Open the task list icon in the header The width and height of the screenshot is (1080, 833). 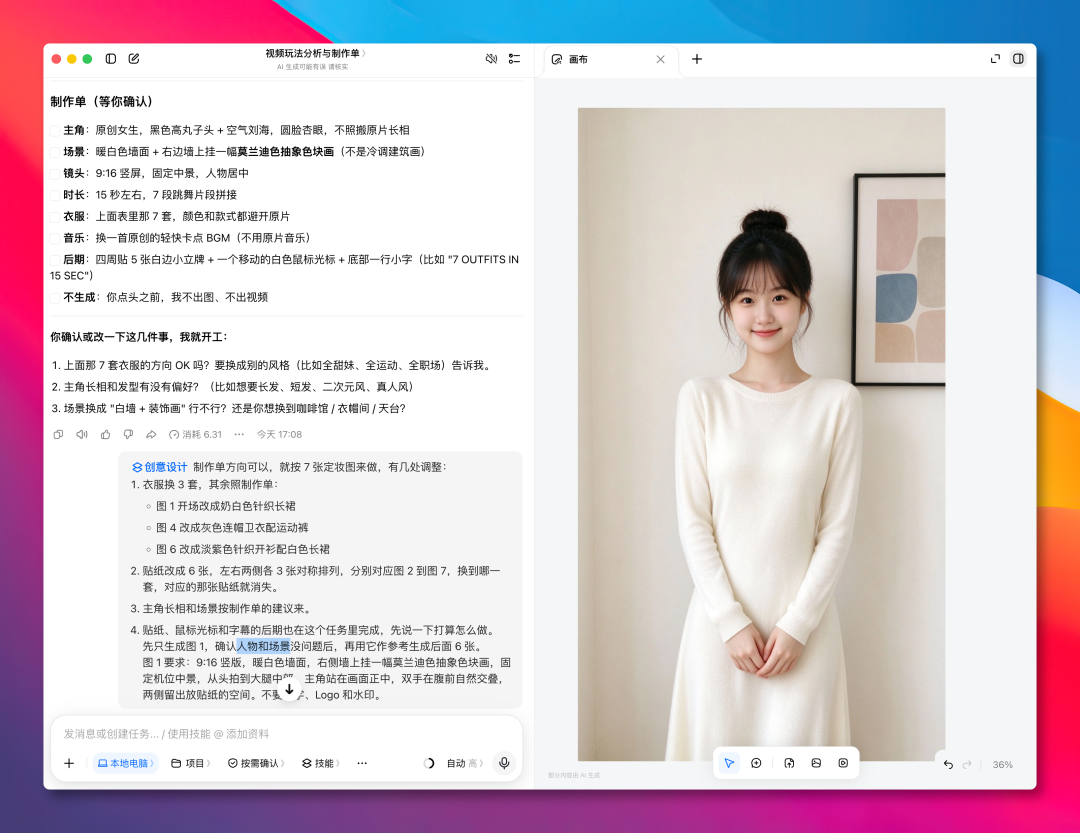click(514, 59)
